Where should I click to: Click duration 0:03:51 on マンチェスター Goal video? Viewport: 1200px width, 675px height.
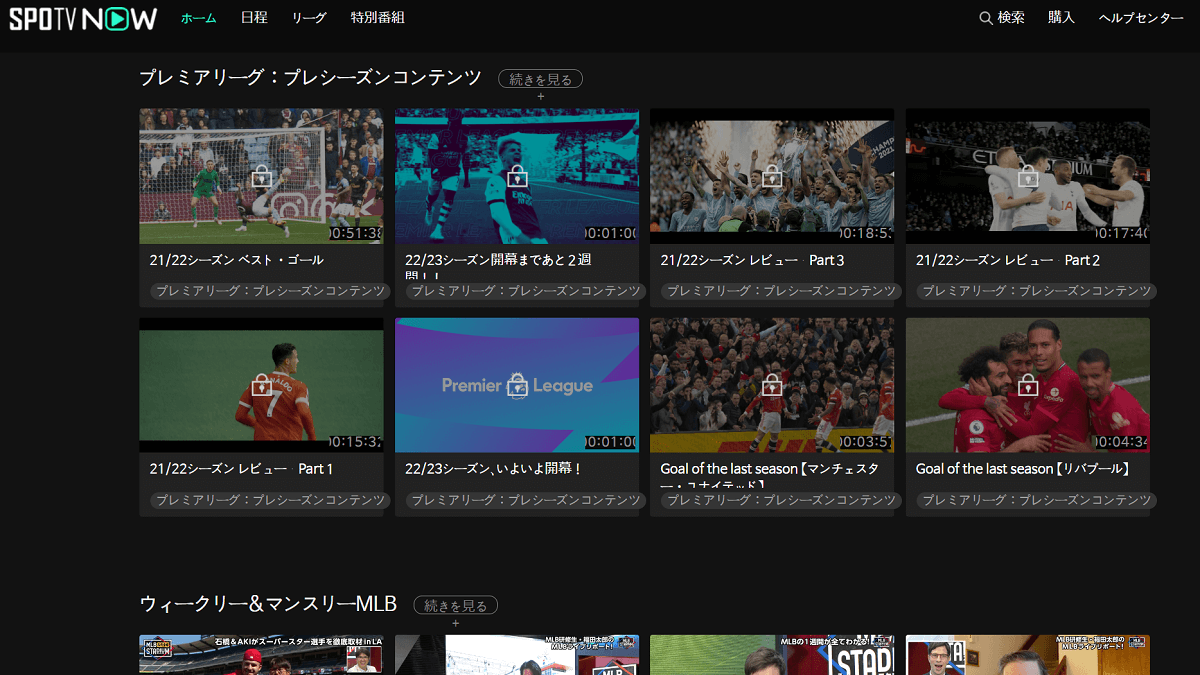pyautogui.click(x=867, y=441)
